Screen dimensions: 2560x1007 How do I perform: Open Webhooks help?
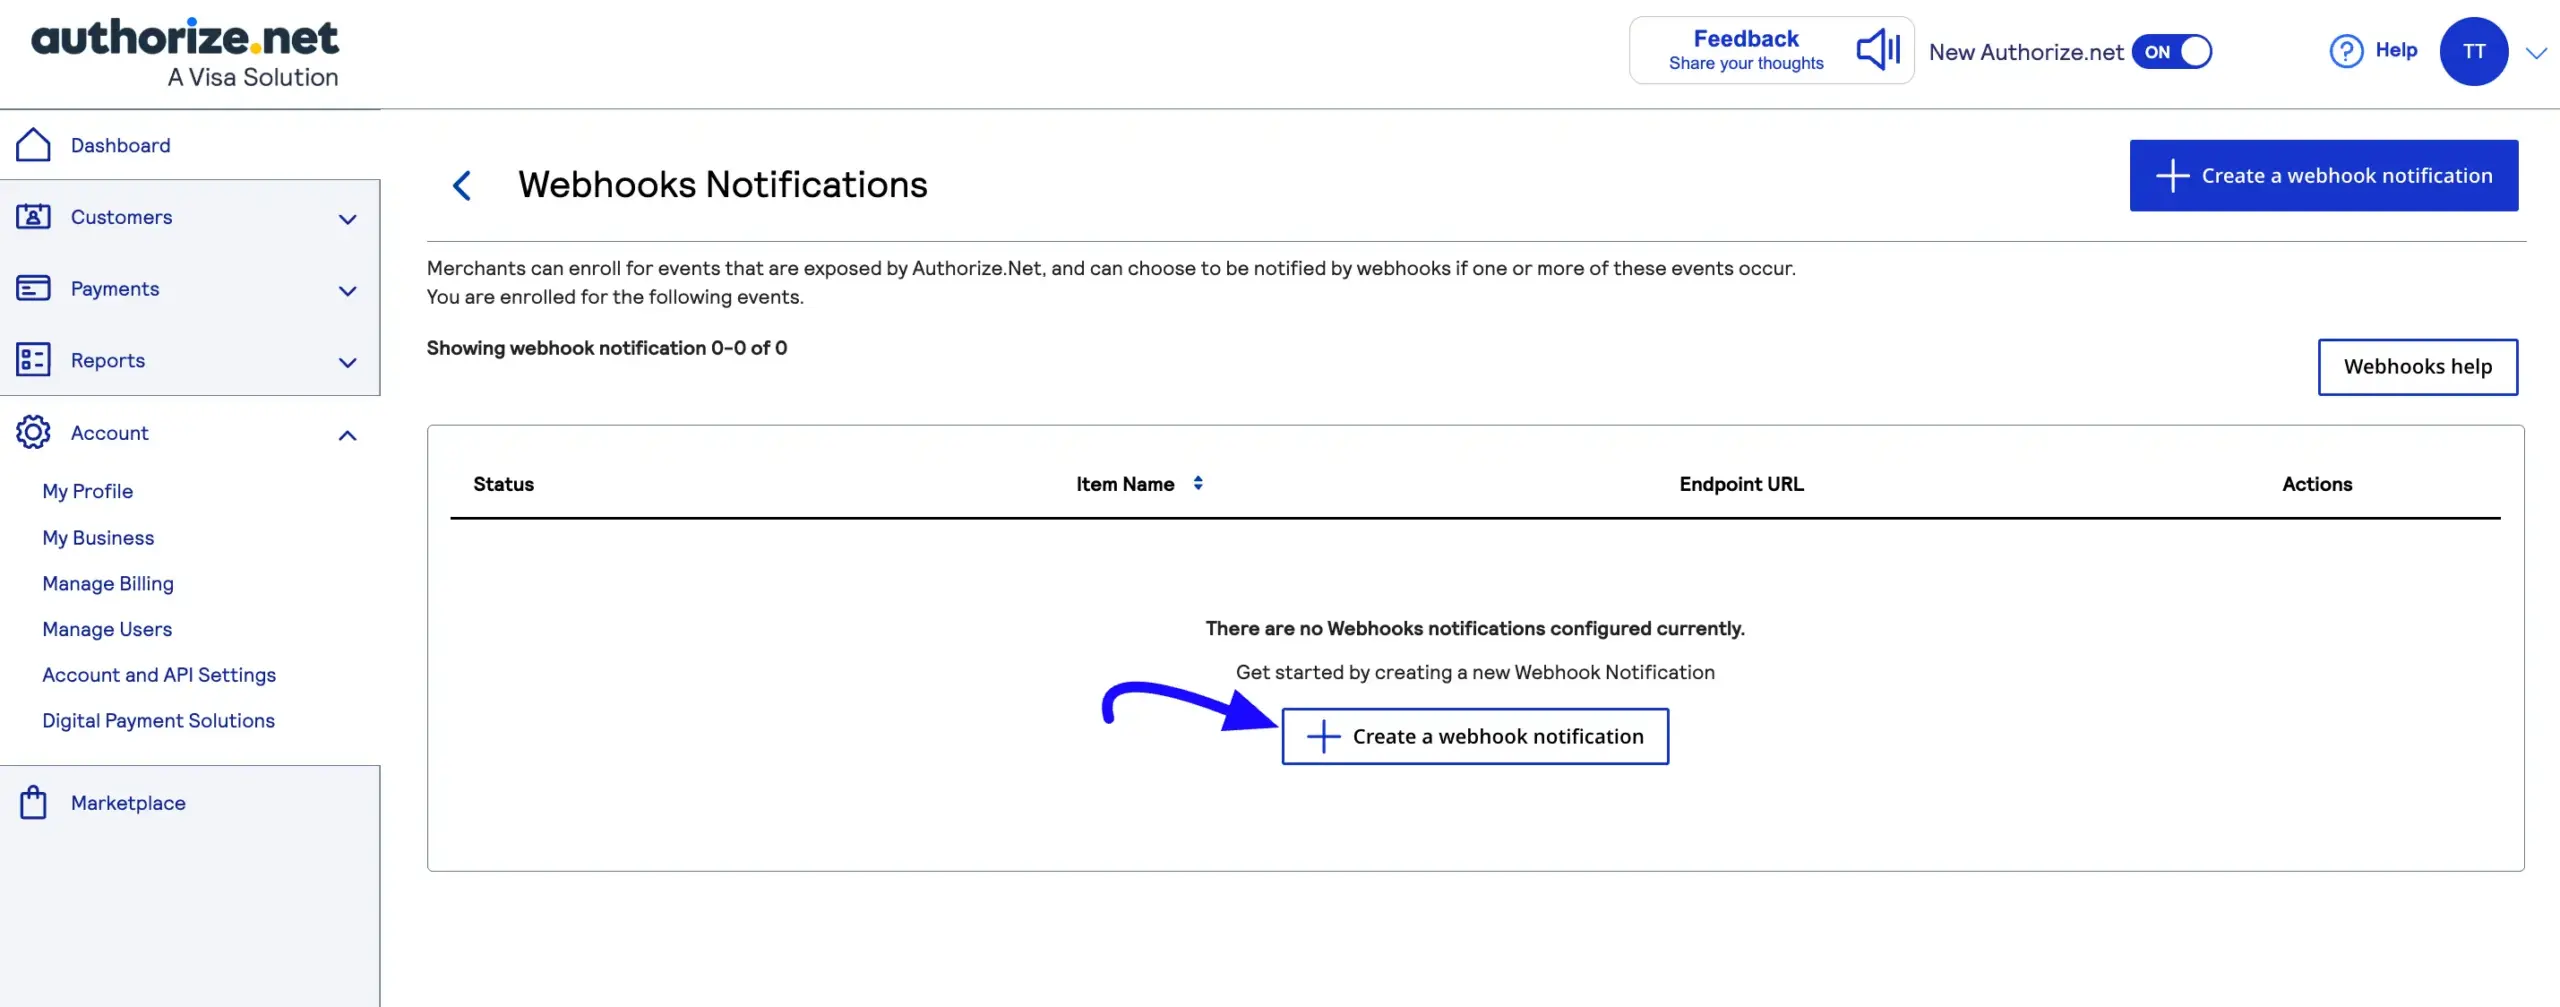2418,366
